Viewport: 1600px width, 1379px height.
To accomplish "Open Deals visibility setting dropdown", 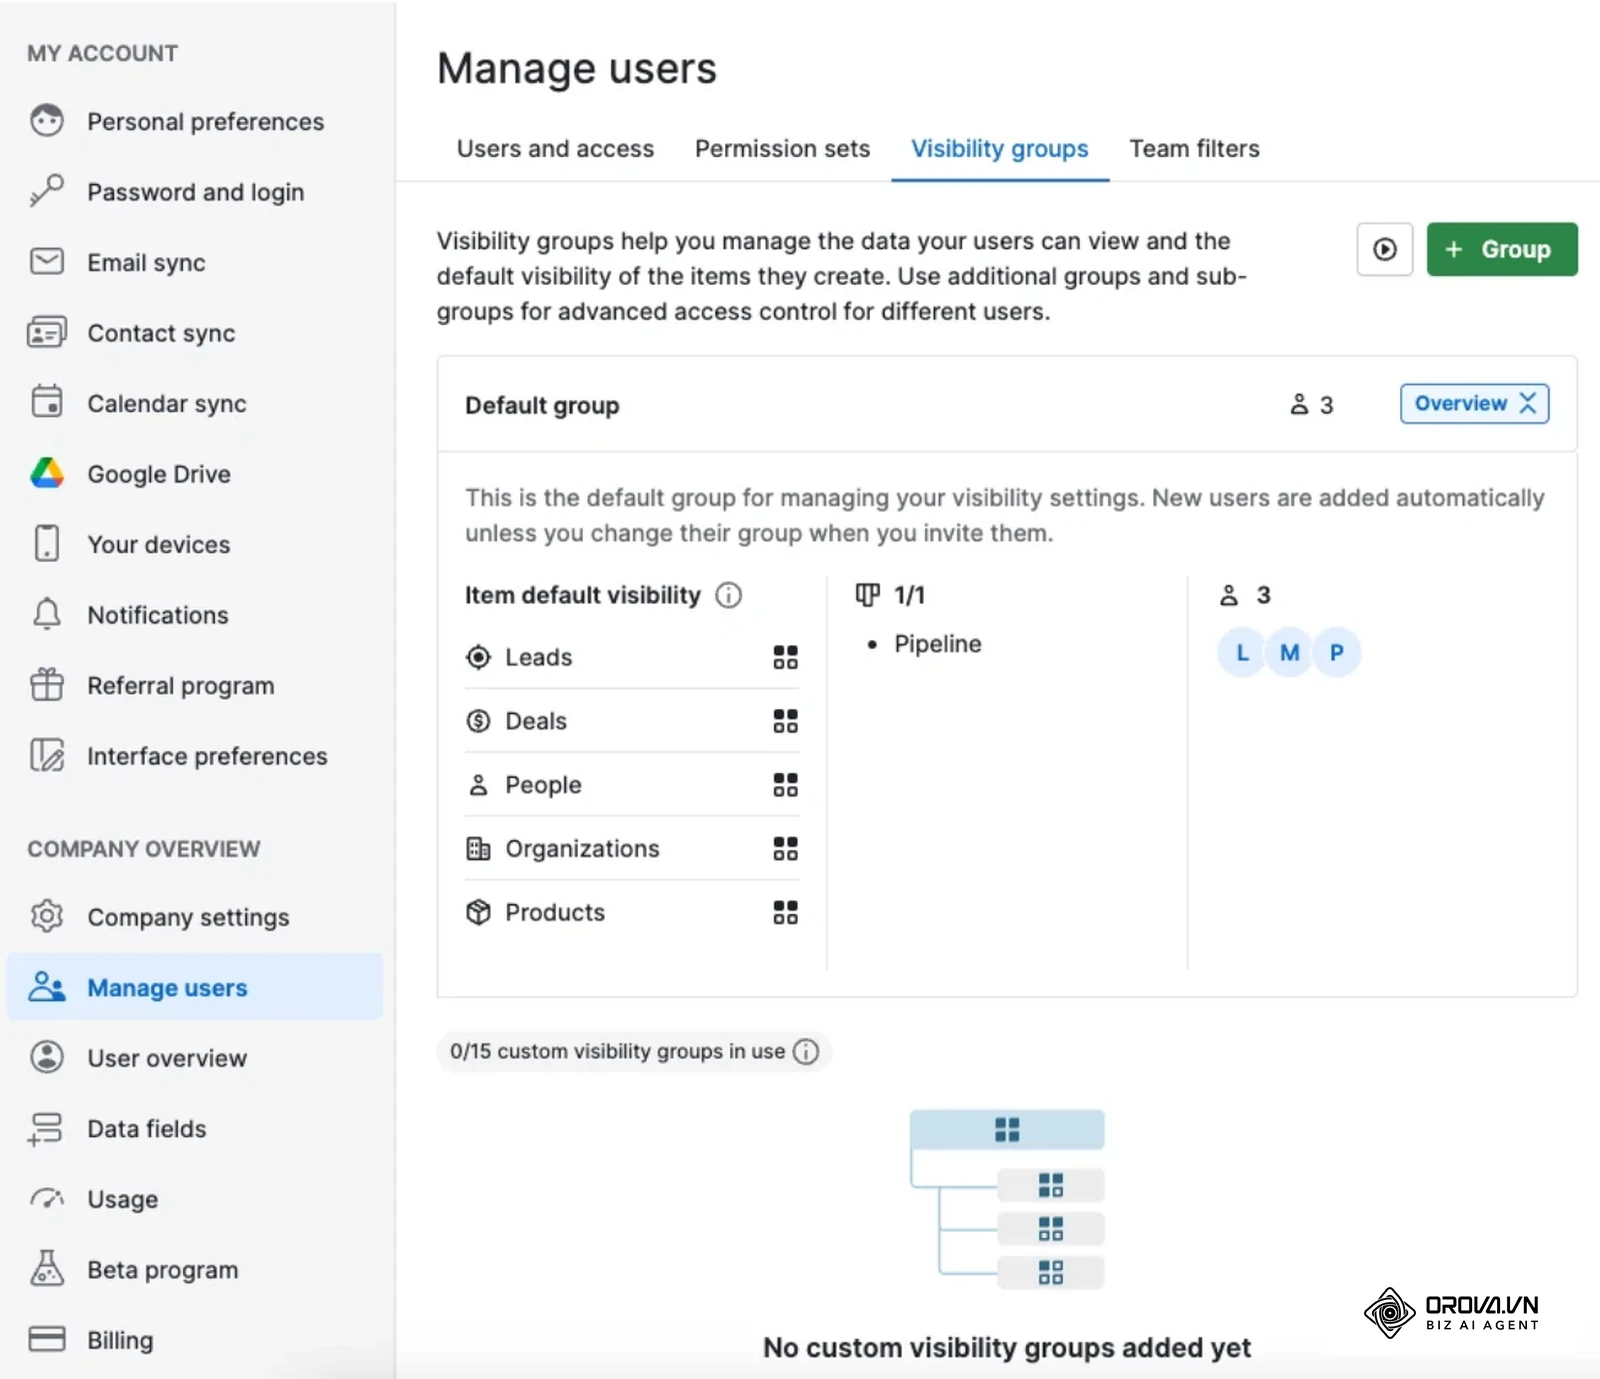I will [x=785, y=721].
